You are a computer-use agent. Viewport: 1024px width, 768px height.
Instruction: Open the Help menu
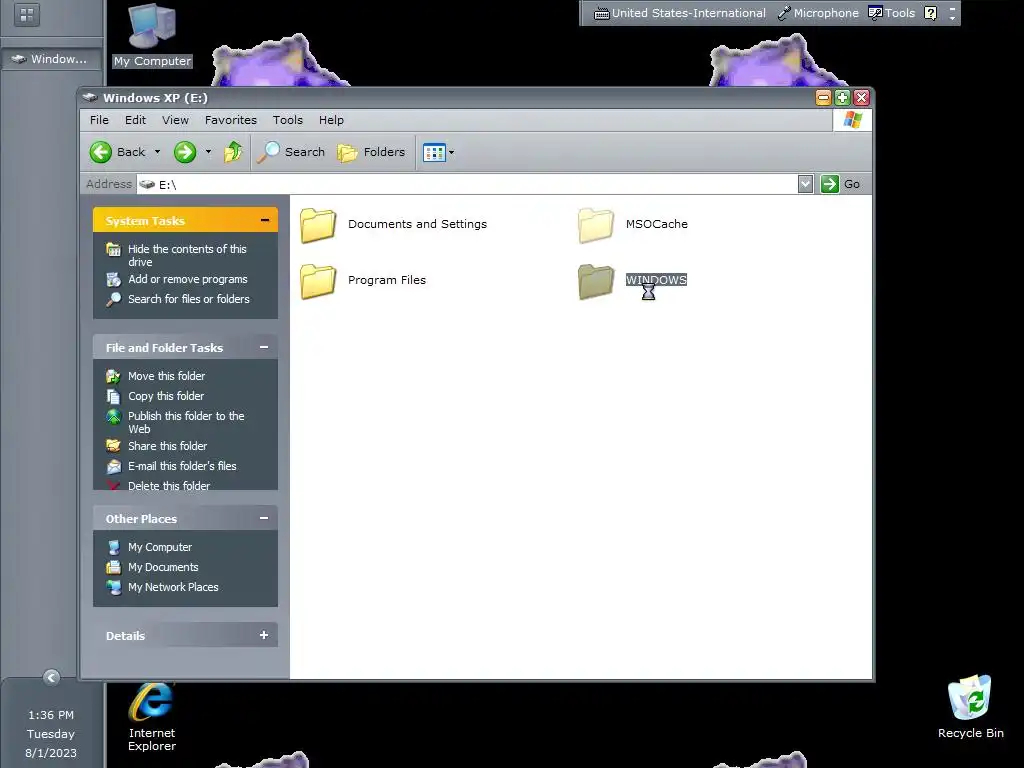(x=331, y=120)
